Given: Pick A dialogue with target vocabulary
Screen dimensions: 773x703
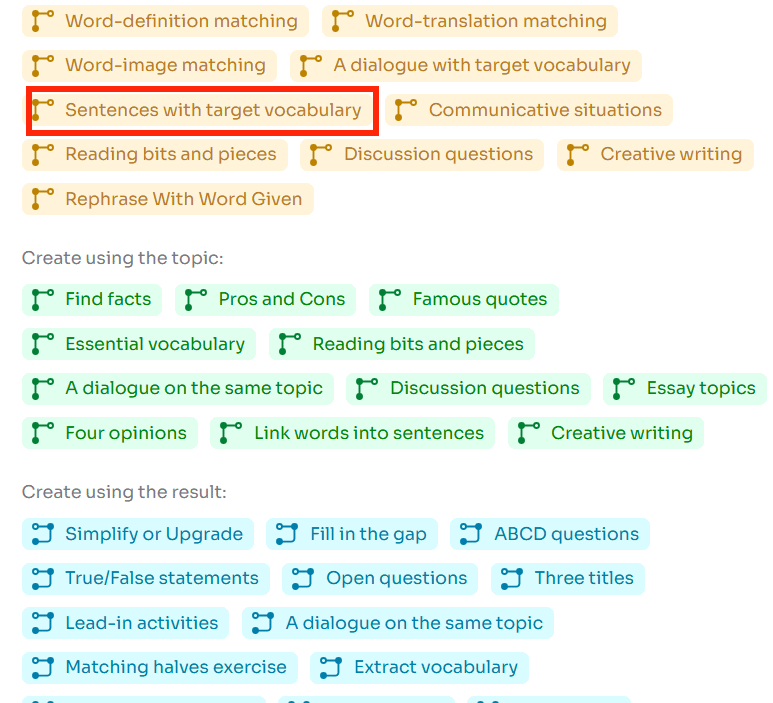Looking at the screenshot, I should pyautogui.click(x=466, y=66).
